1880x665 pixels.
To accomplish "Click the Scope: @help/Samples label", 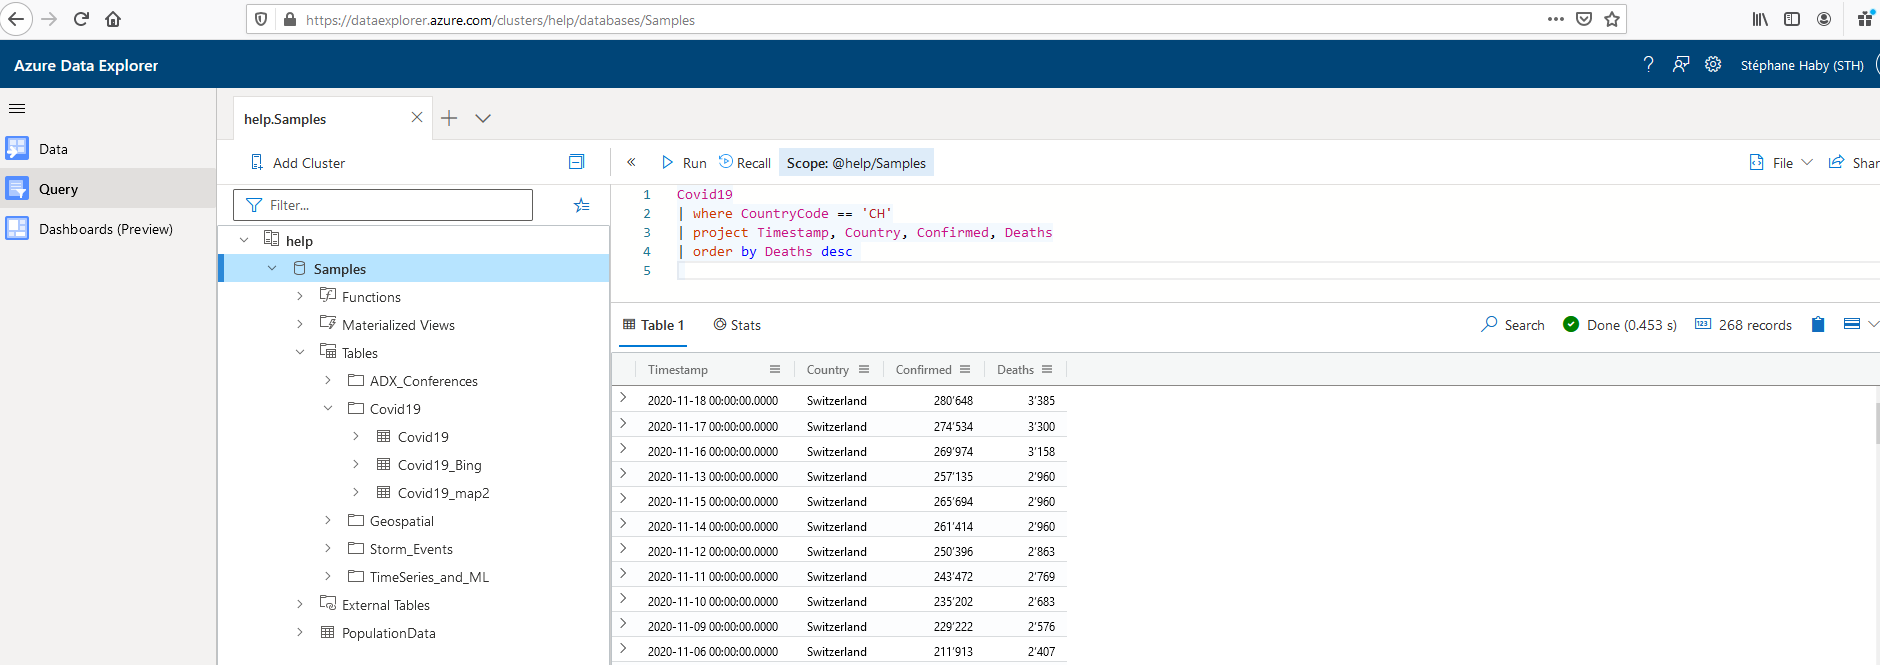I will point(856,163).
